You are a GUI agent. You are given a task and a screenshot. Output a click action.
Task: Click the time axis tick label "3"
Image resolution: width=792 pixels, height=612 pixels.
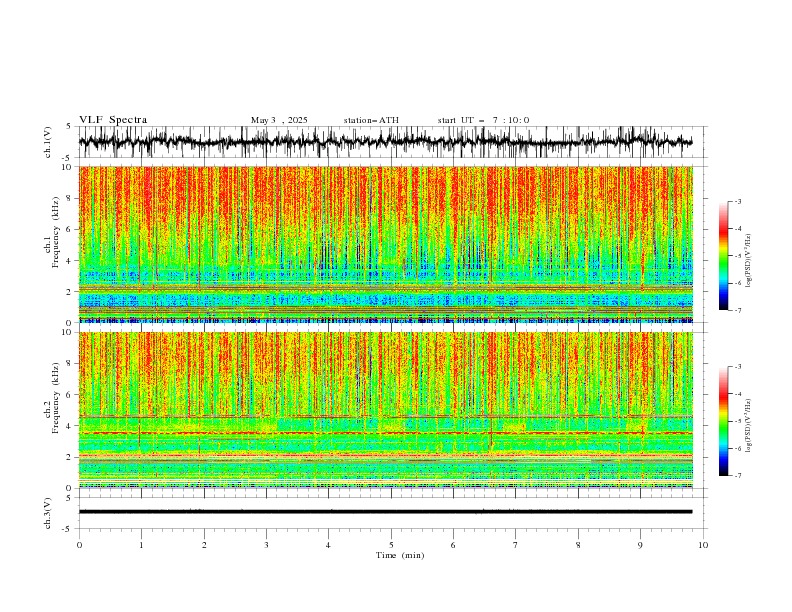pos(266,545)
